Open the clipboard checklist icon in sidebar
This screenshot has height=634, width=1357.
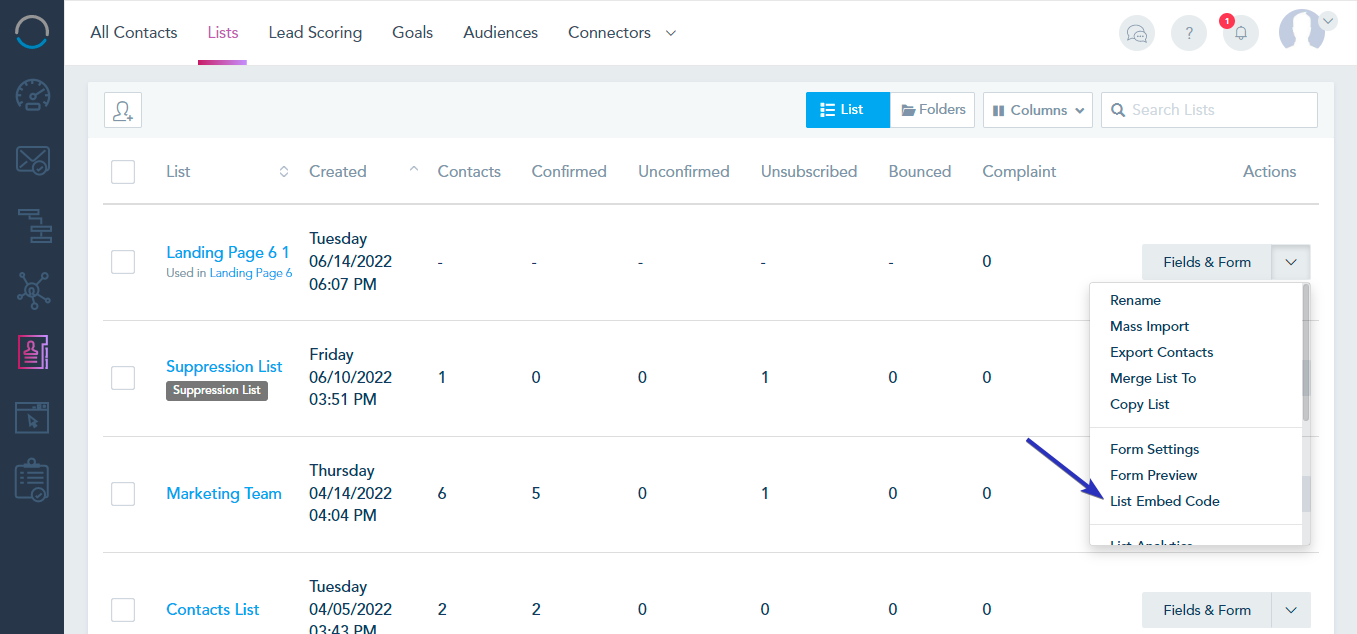(x=32, y=481)
